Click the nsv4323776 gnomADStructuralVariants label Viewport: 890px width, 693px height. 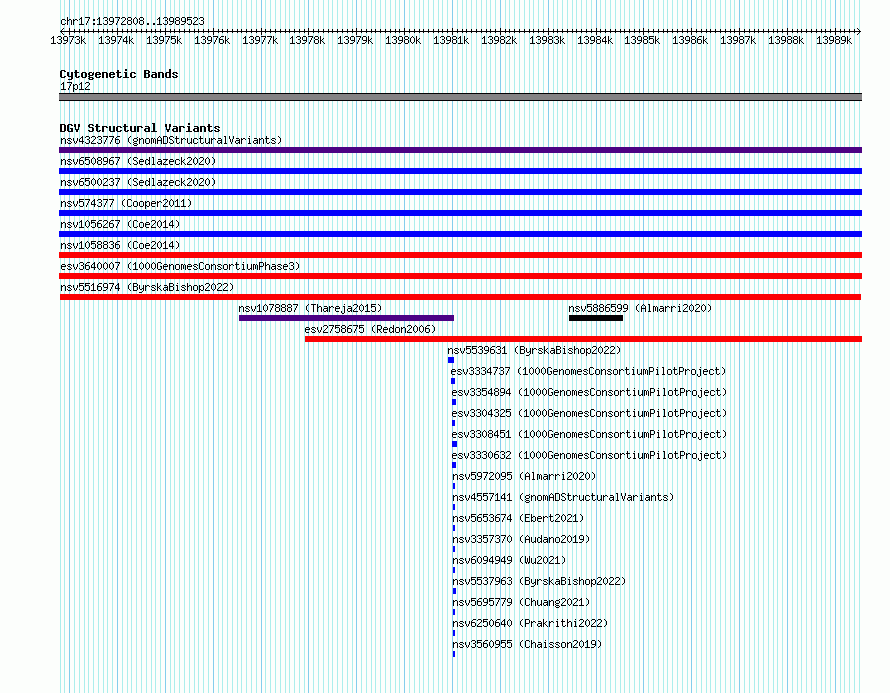point(171,140)
